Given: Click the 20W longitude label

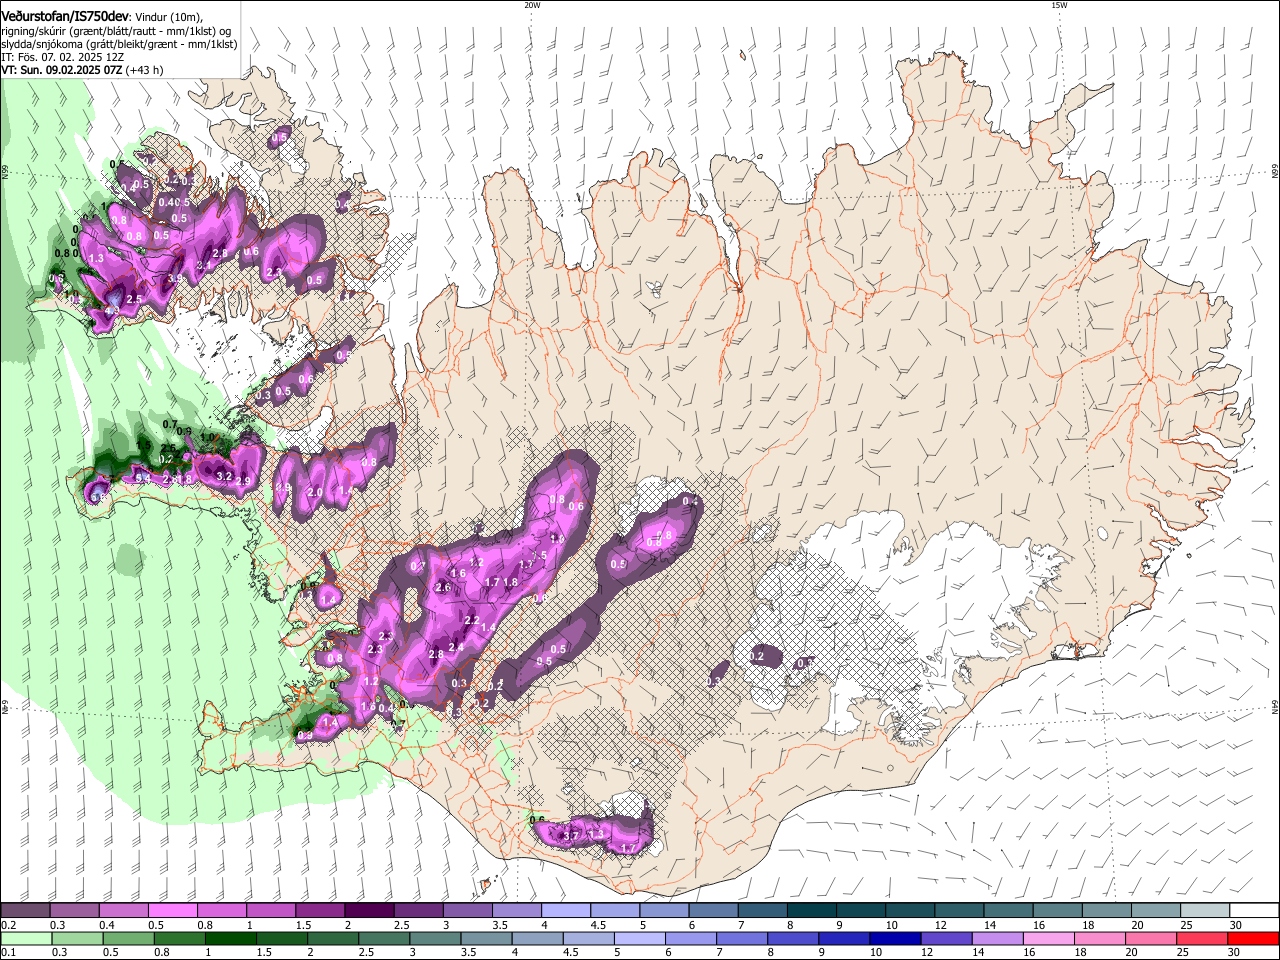Looking at the screenshot, I should pos(532,5).
